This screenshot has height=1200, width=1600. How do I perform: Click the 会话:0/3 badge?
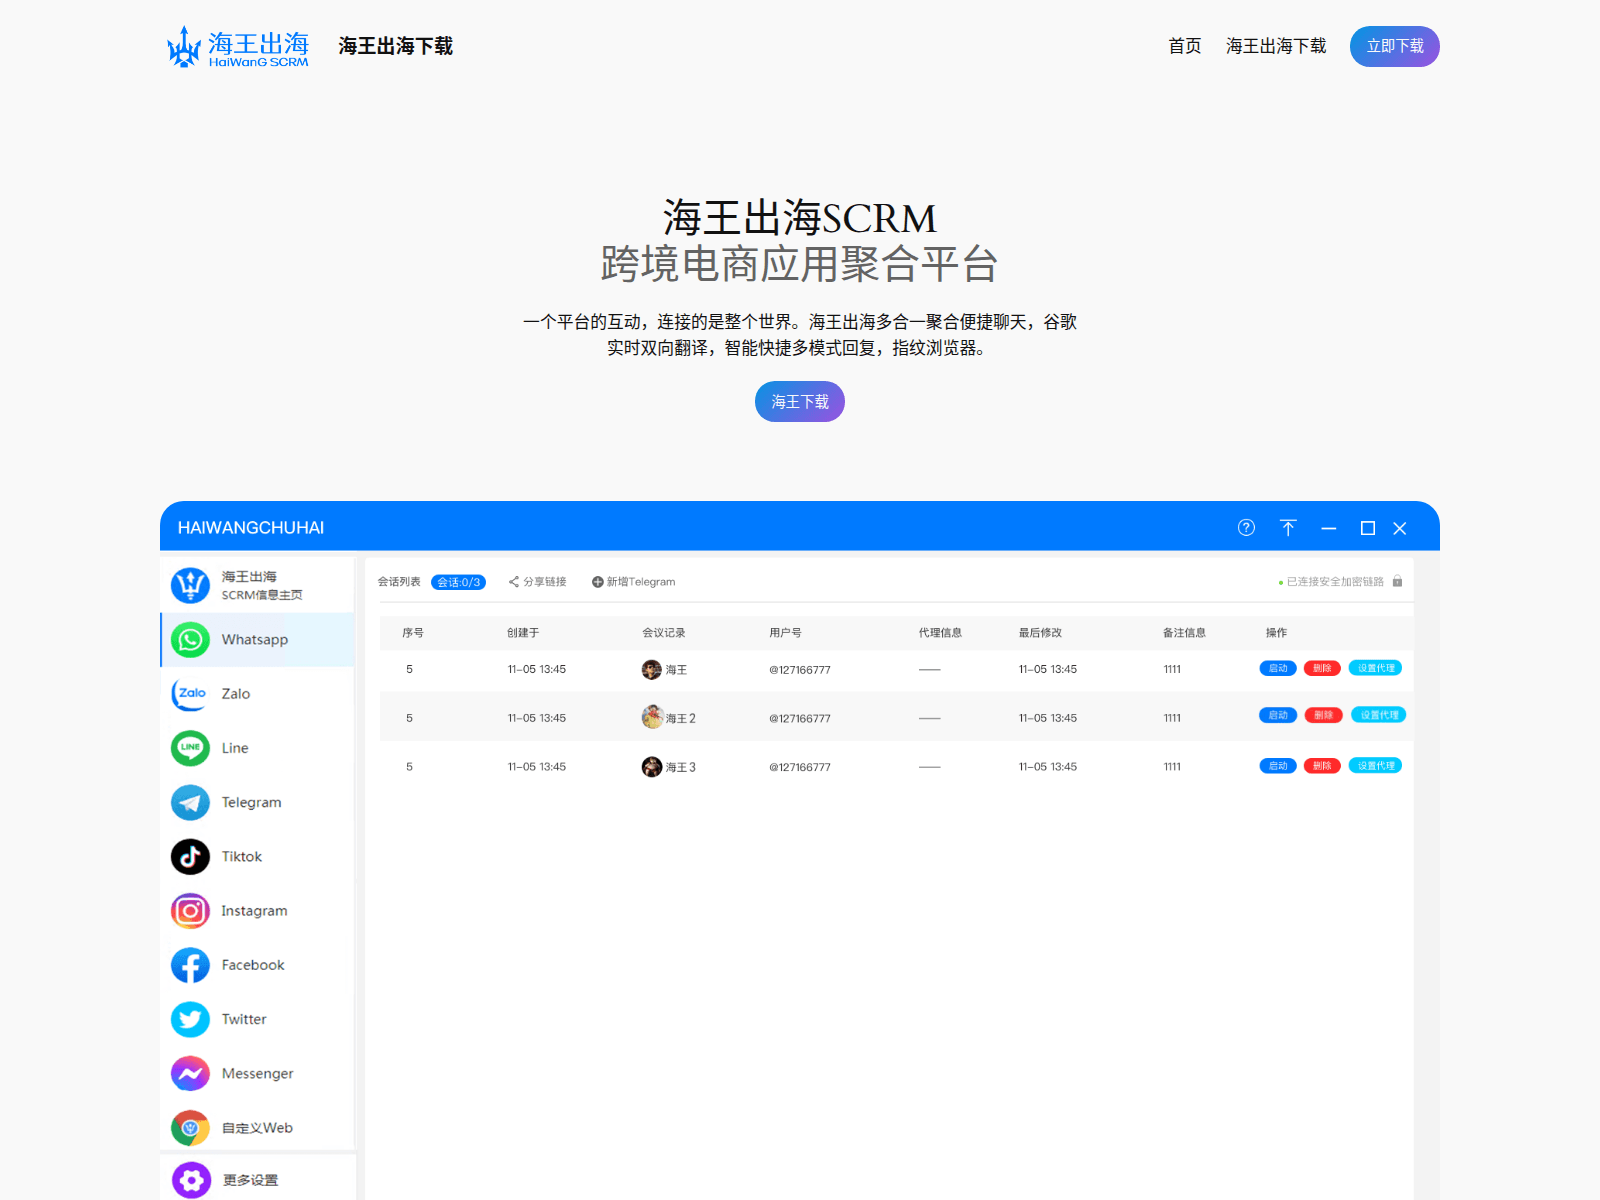pos(459,582)
